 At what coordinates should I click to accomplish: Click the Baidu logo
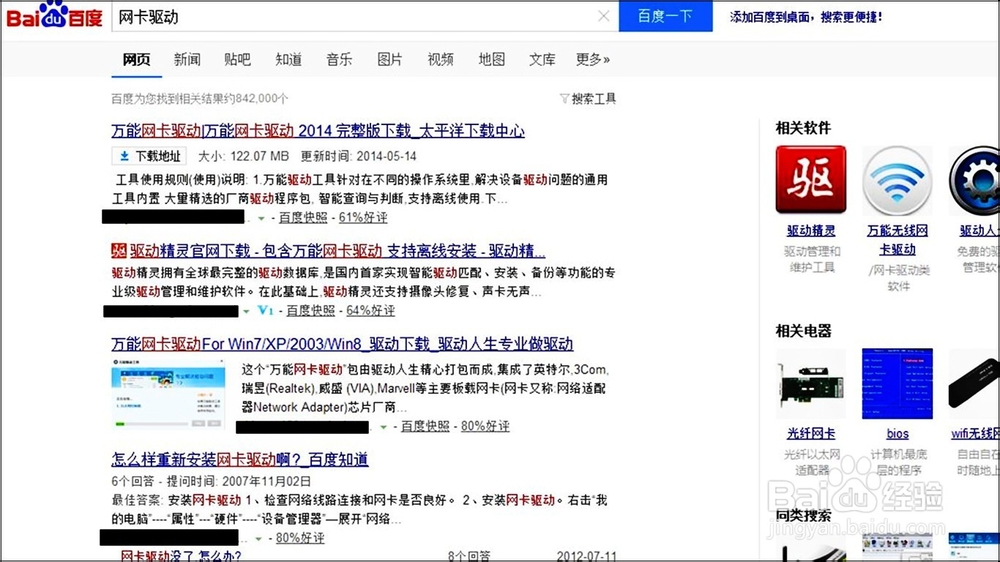coord(54,15)
